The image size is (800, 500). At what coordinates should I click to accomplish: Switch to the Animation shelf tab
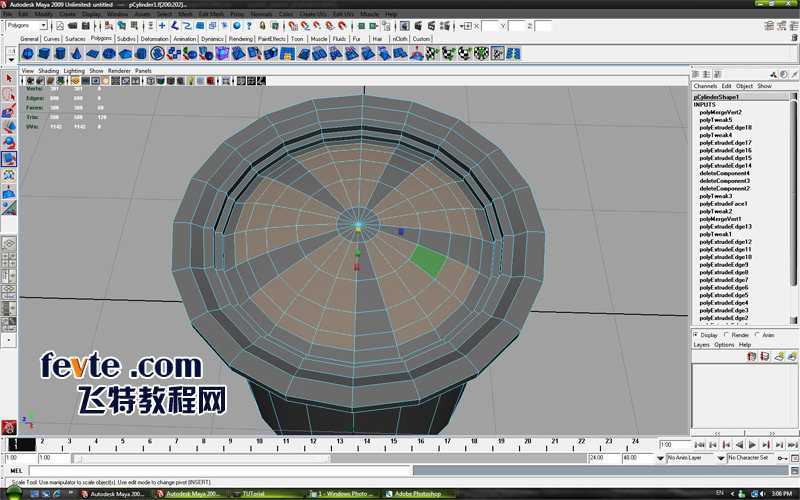(x=185, y=39)
